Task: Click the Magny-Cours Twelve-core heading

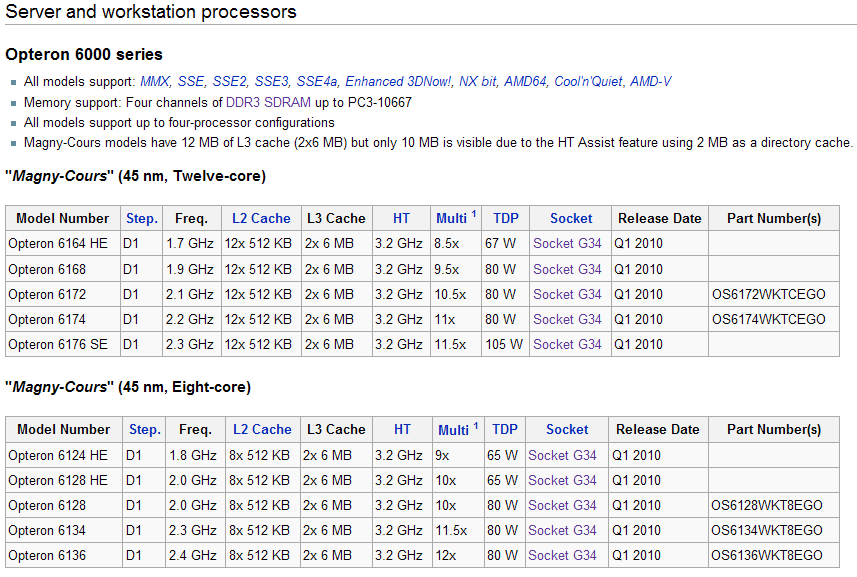Action: click(135, 176)
